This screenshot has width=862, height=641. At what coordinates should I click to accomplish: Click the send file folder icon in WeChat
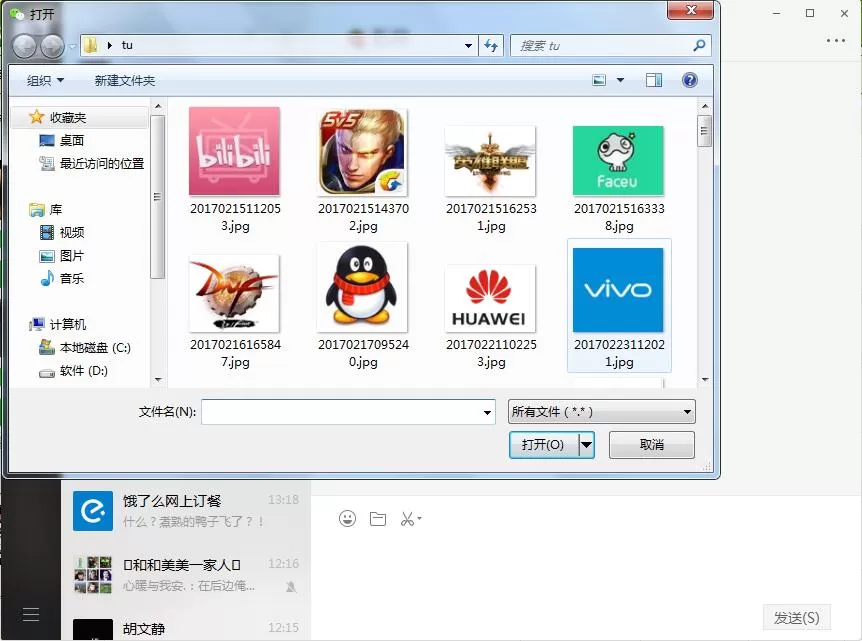tap(378, 518)
